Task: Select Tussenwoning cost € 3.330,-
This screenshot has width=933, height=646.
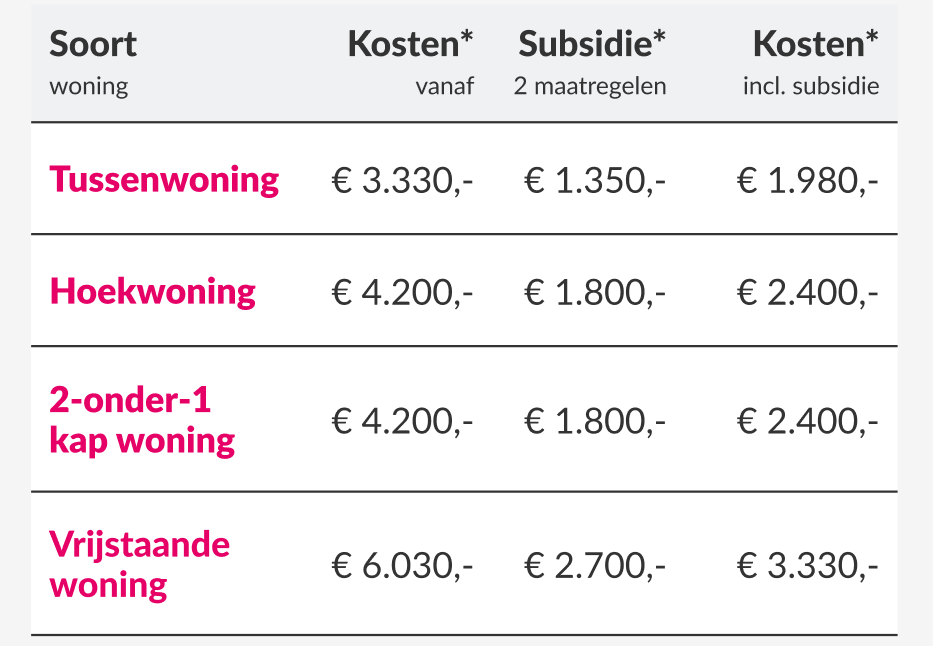Action: 402,180
